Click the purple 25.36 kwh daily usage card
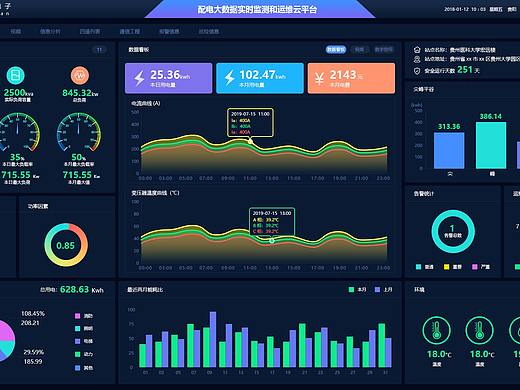The width and height of the screenshot is (520, 390). [169, 78]
